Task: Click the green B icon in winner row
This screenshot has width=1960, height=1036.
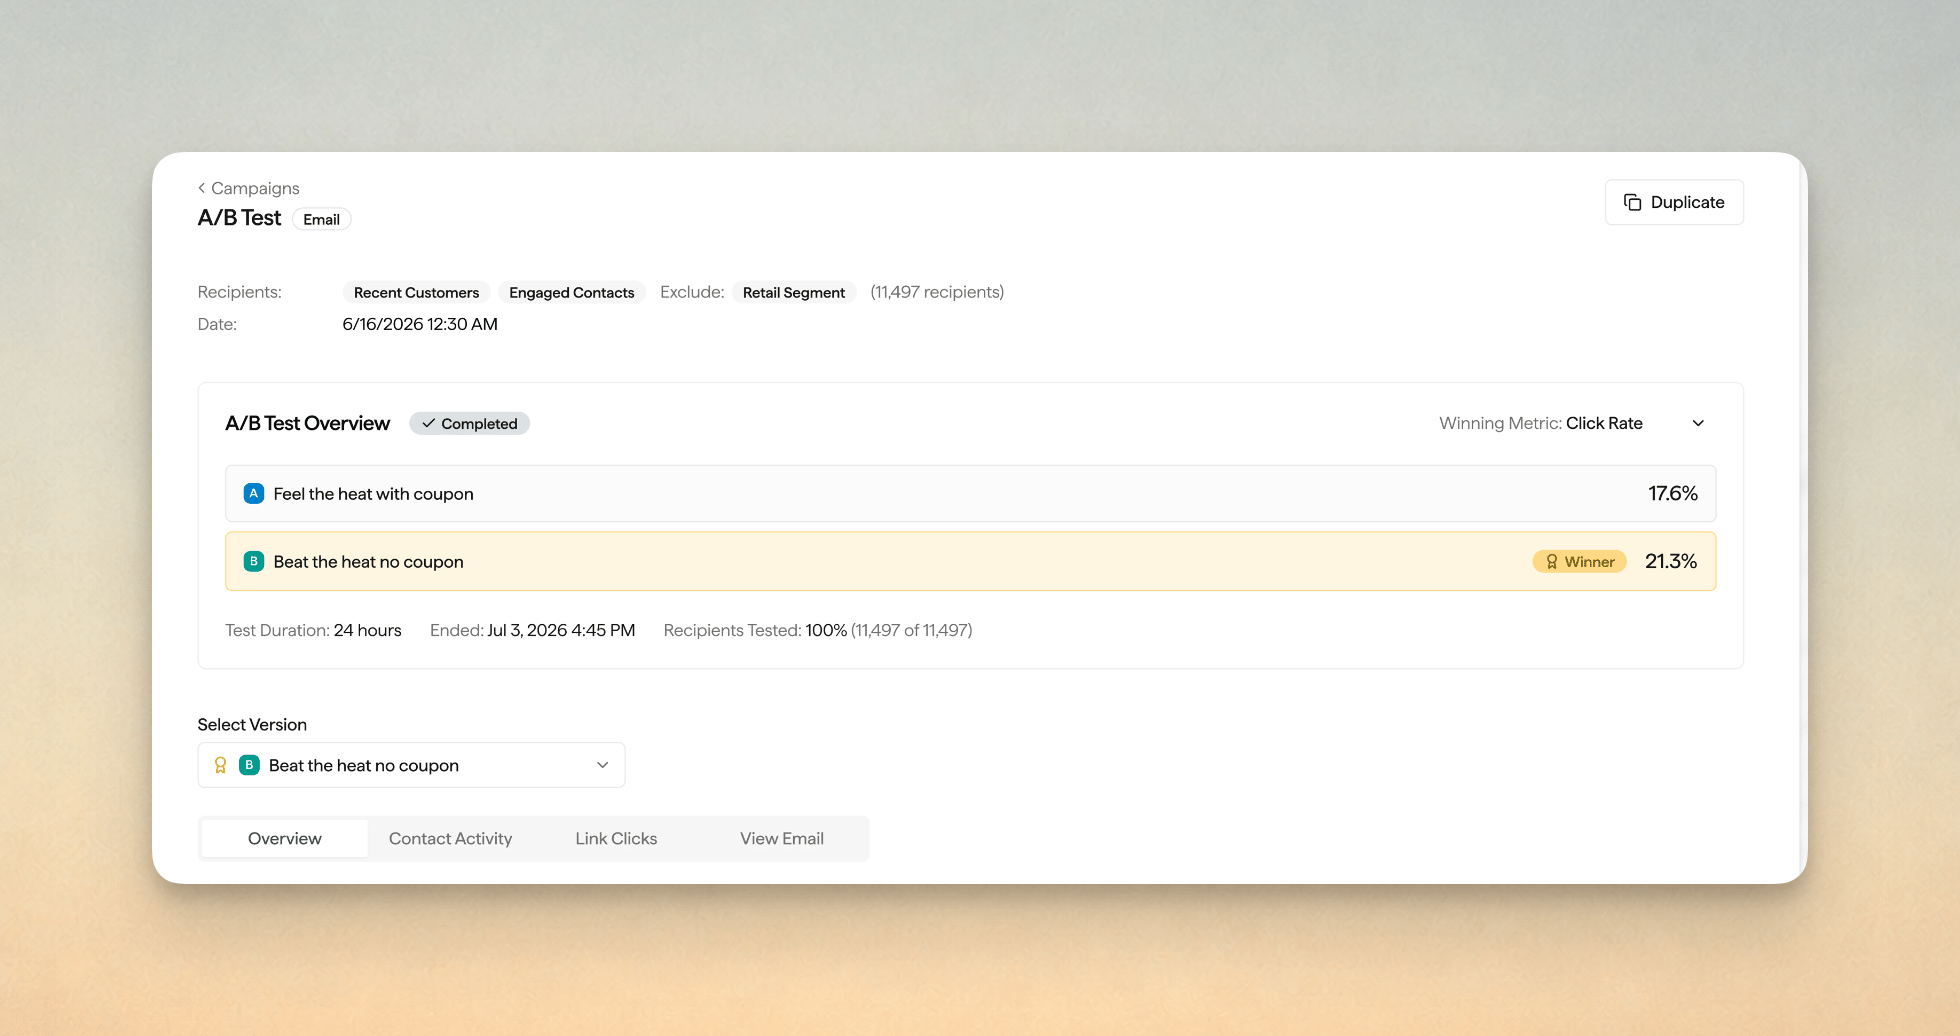Action: pos(254,561)
